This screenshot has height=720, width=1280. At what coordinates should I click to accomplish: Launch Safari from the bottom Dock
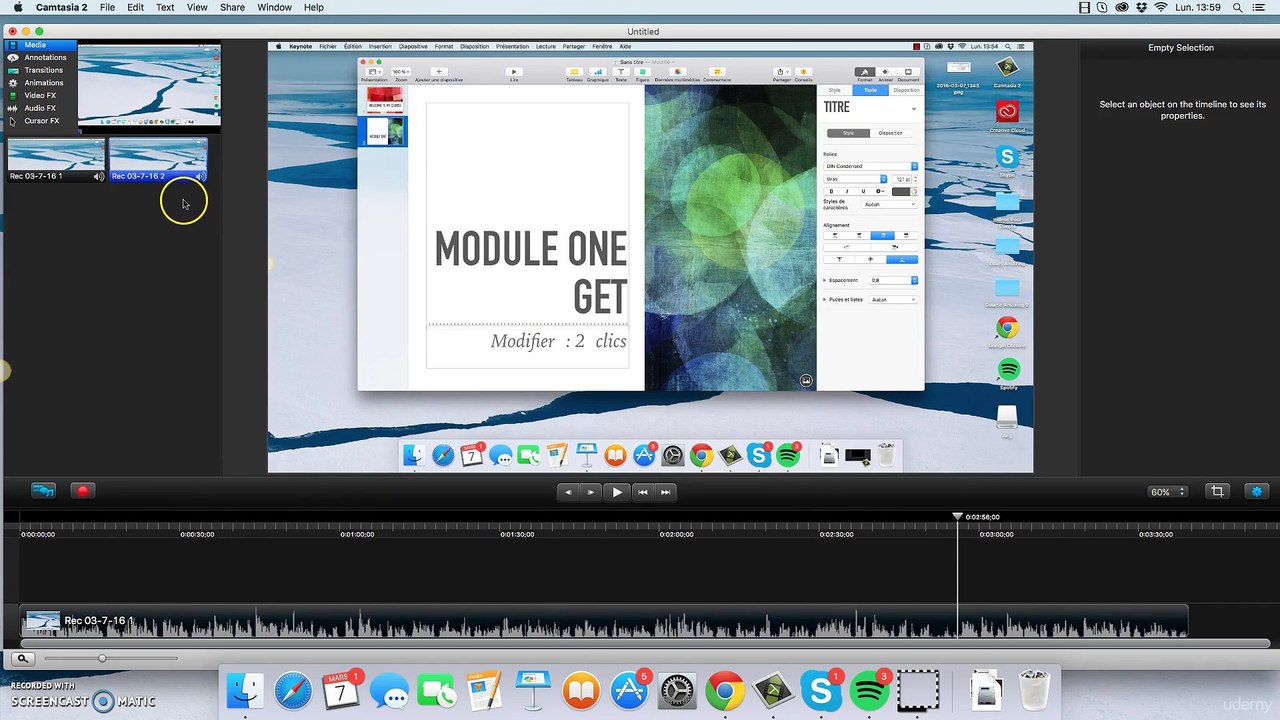[293, 691]
